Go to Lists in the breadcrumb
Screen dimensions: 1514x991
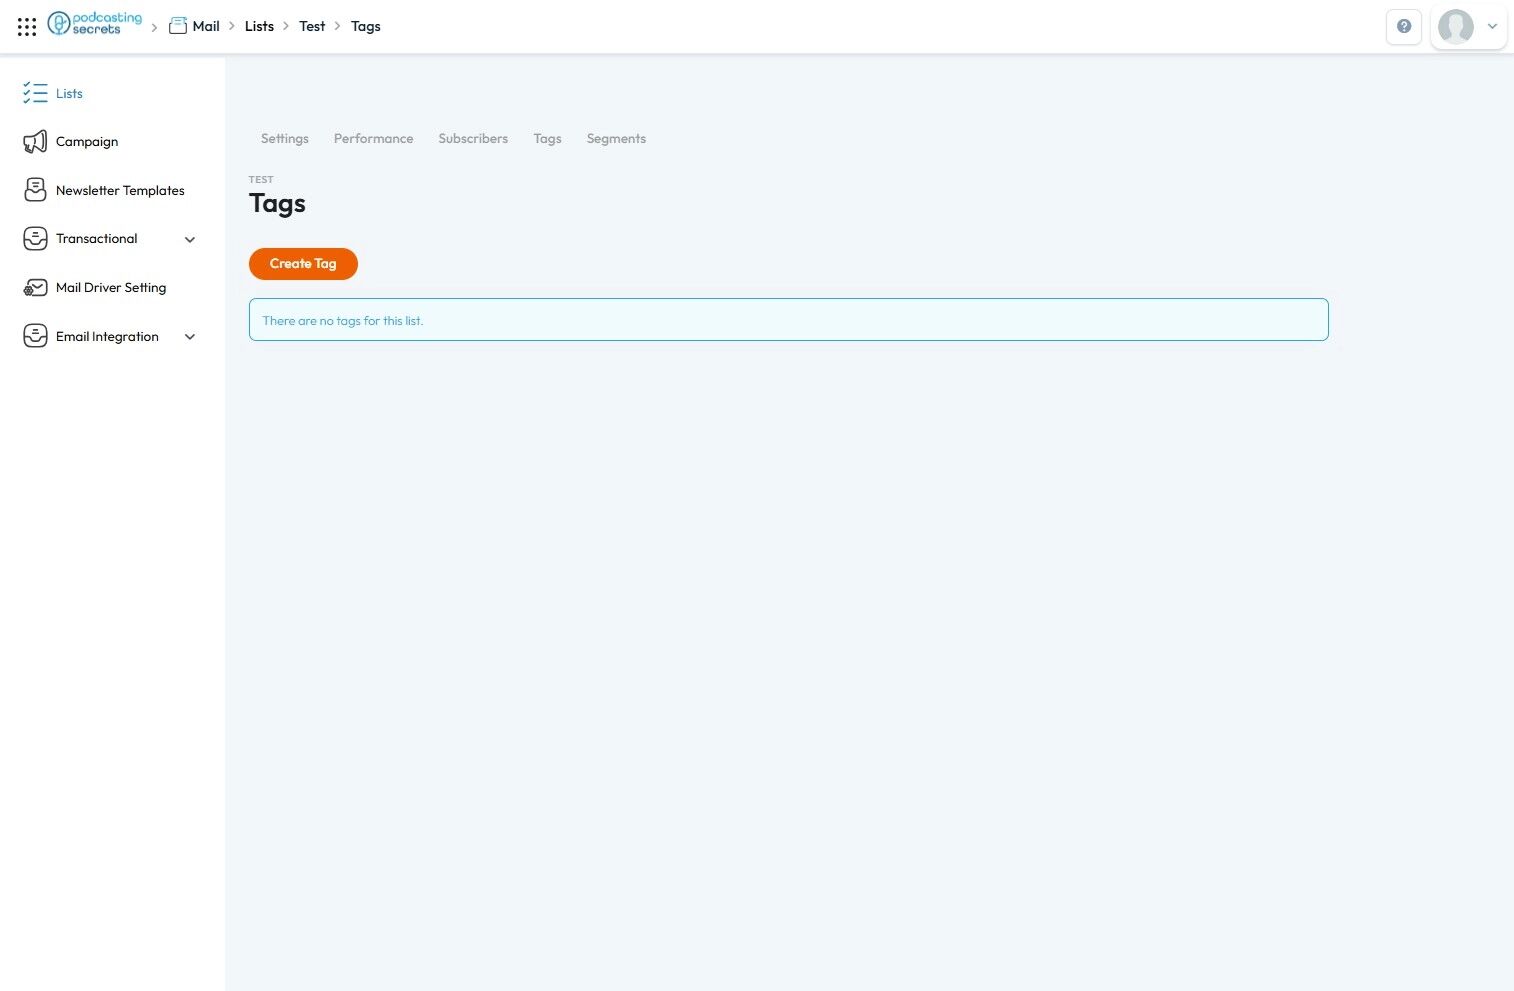pyautogui.click(x=259, y=26)
